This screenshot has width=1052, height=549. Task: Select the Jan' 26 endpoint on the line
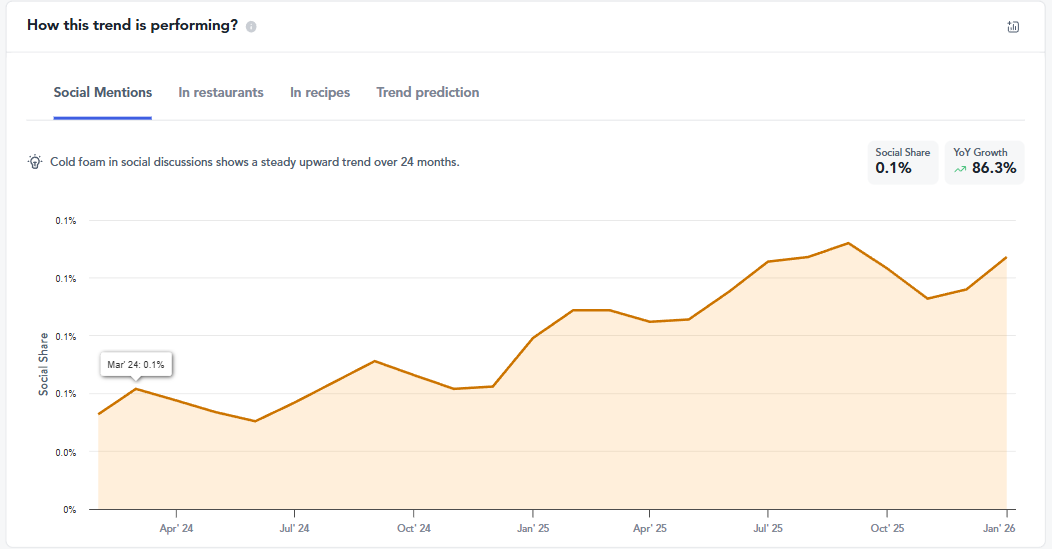(1005, 257)
